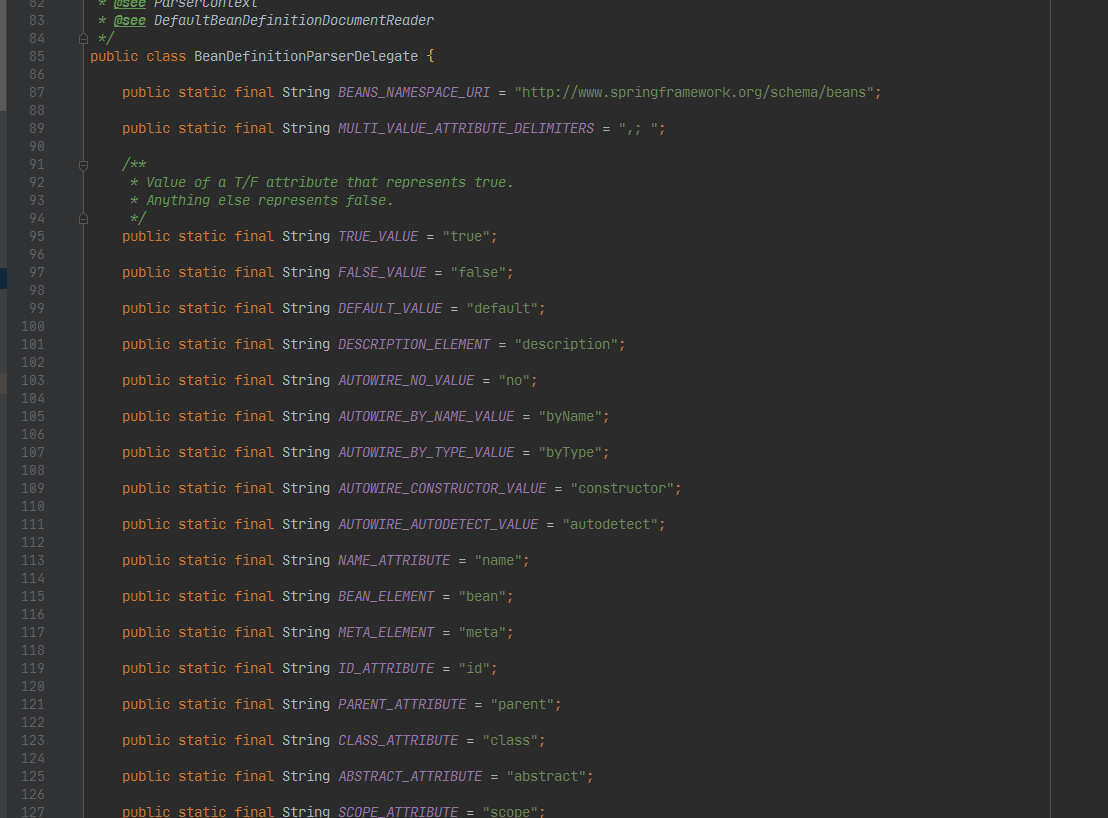The height and width of the screenshot is (818, 1108).
Task: Click the comment "Anything else represents false."
Action: (x=269, y=201)
